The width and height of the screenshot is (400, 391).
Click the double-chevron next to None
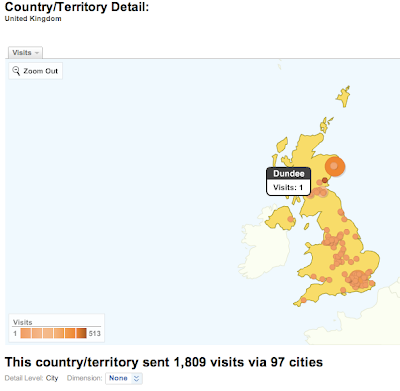coord(136,378)
